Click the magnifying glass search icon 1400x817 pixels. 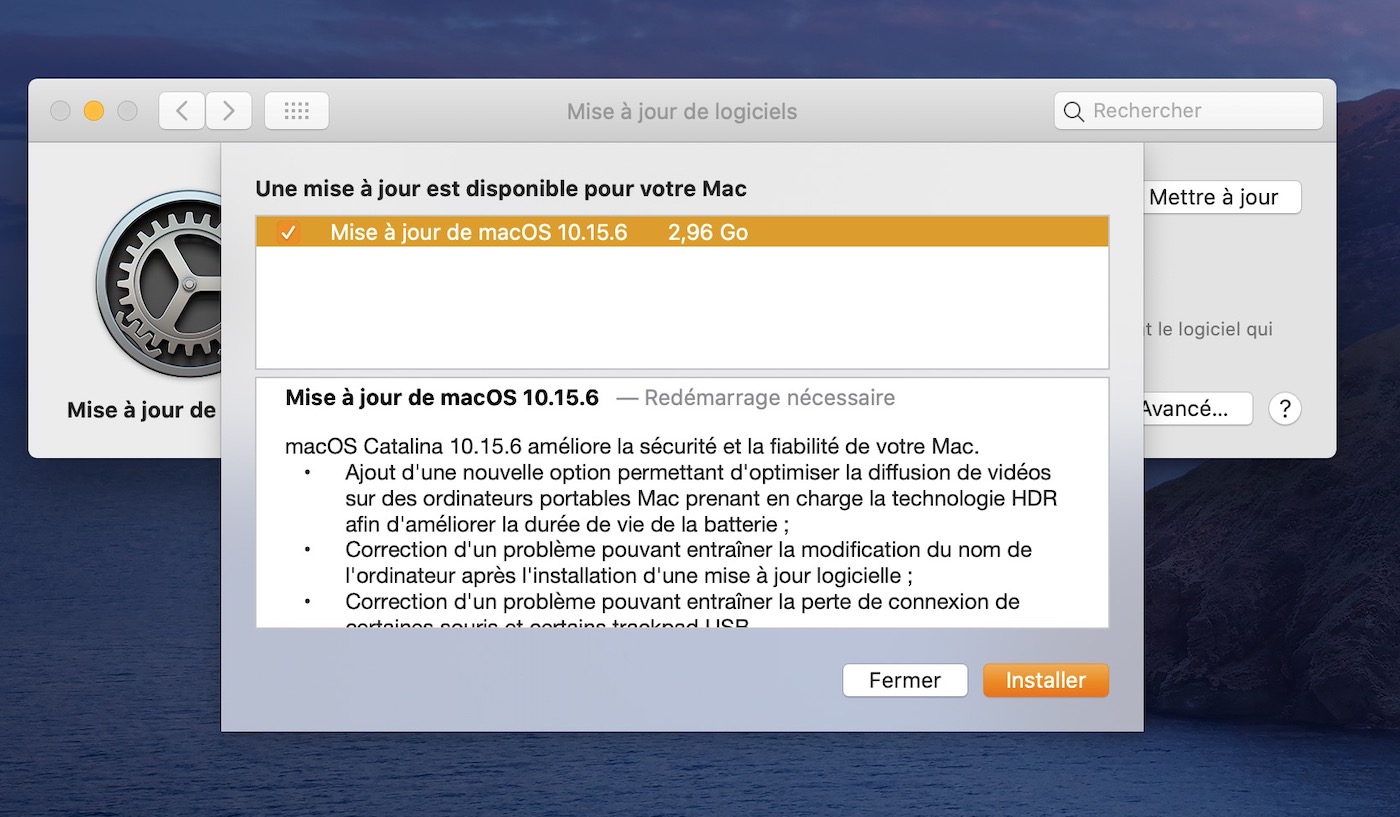pyautogui.click(x=1074, y=111)
